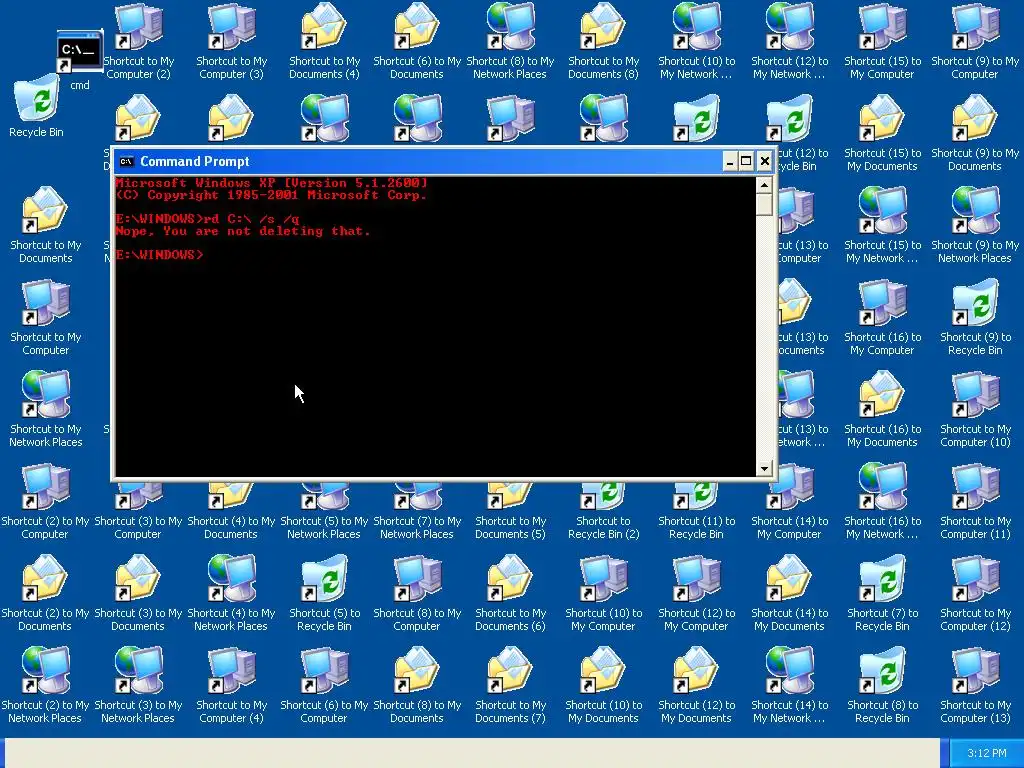Viewport: 1024px width, 768px height.
Task: Select Shortcut to My Computer (2) icon
Action: pyautogui.click(x=138, y=27)
